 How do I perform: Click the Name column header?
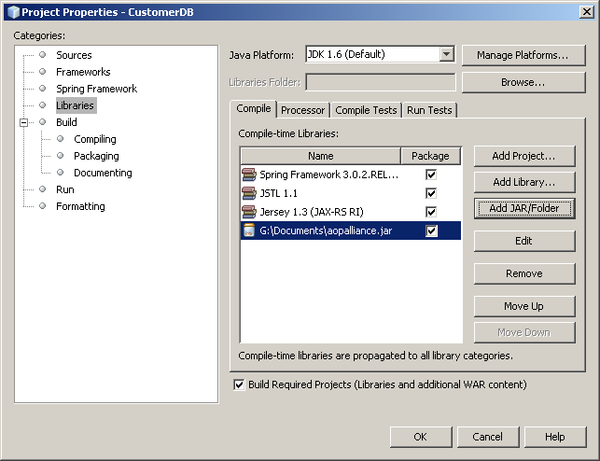point(321,156)
